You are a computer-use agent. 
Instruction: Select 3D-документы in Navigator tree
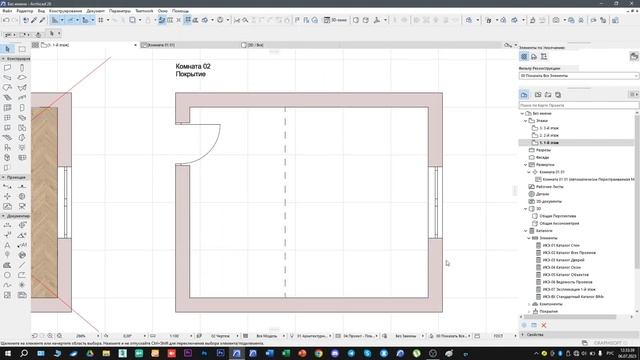(548, 201)
